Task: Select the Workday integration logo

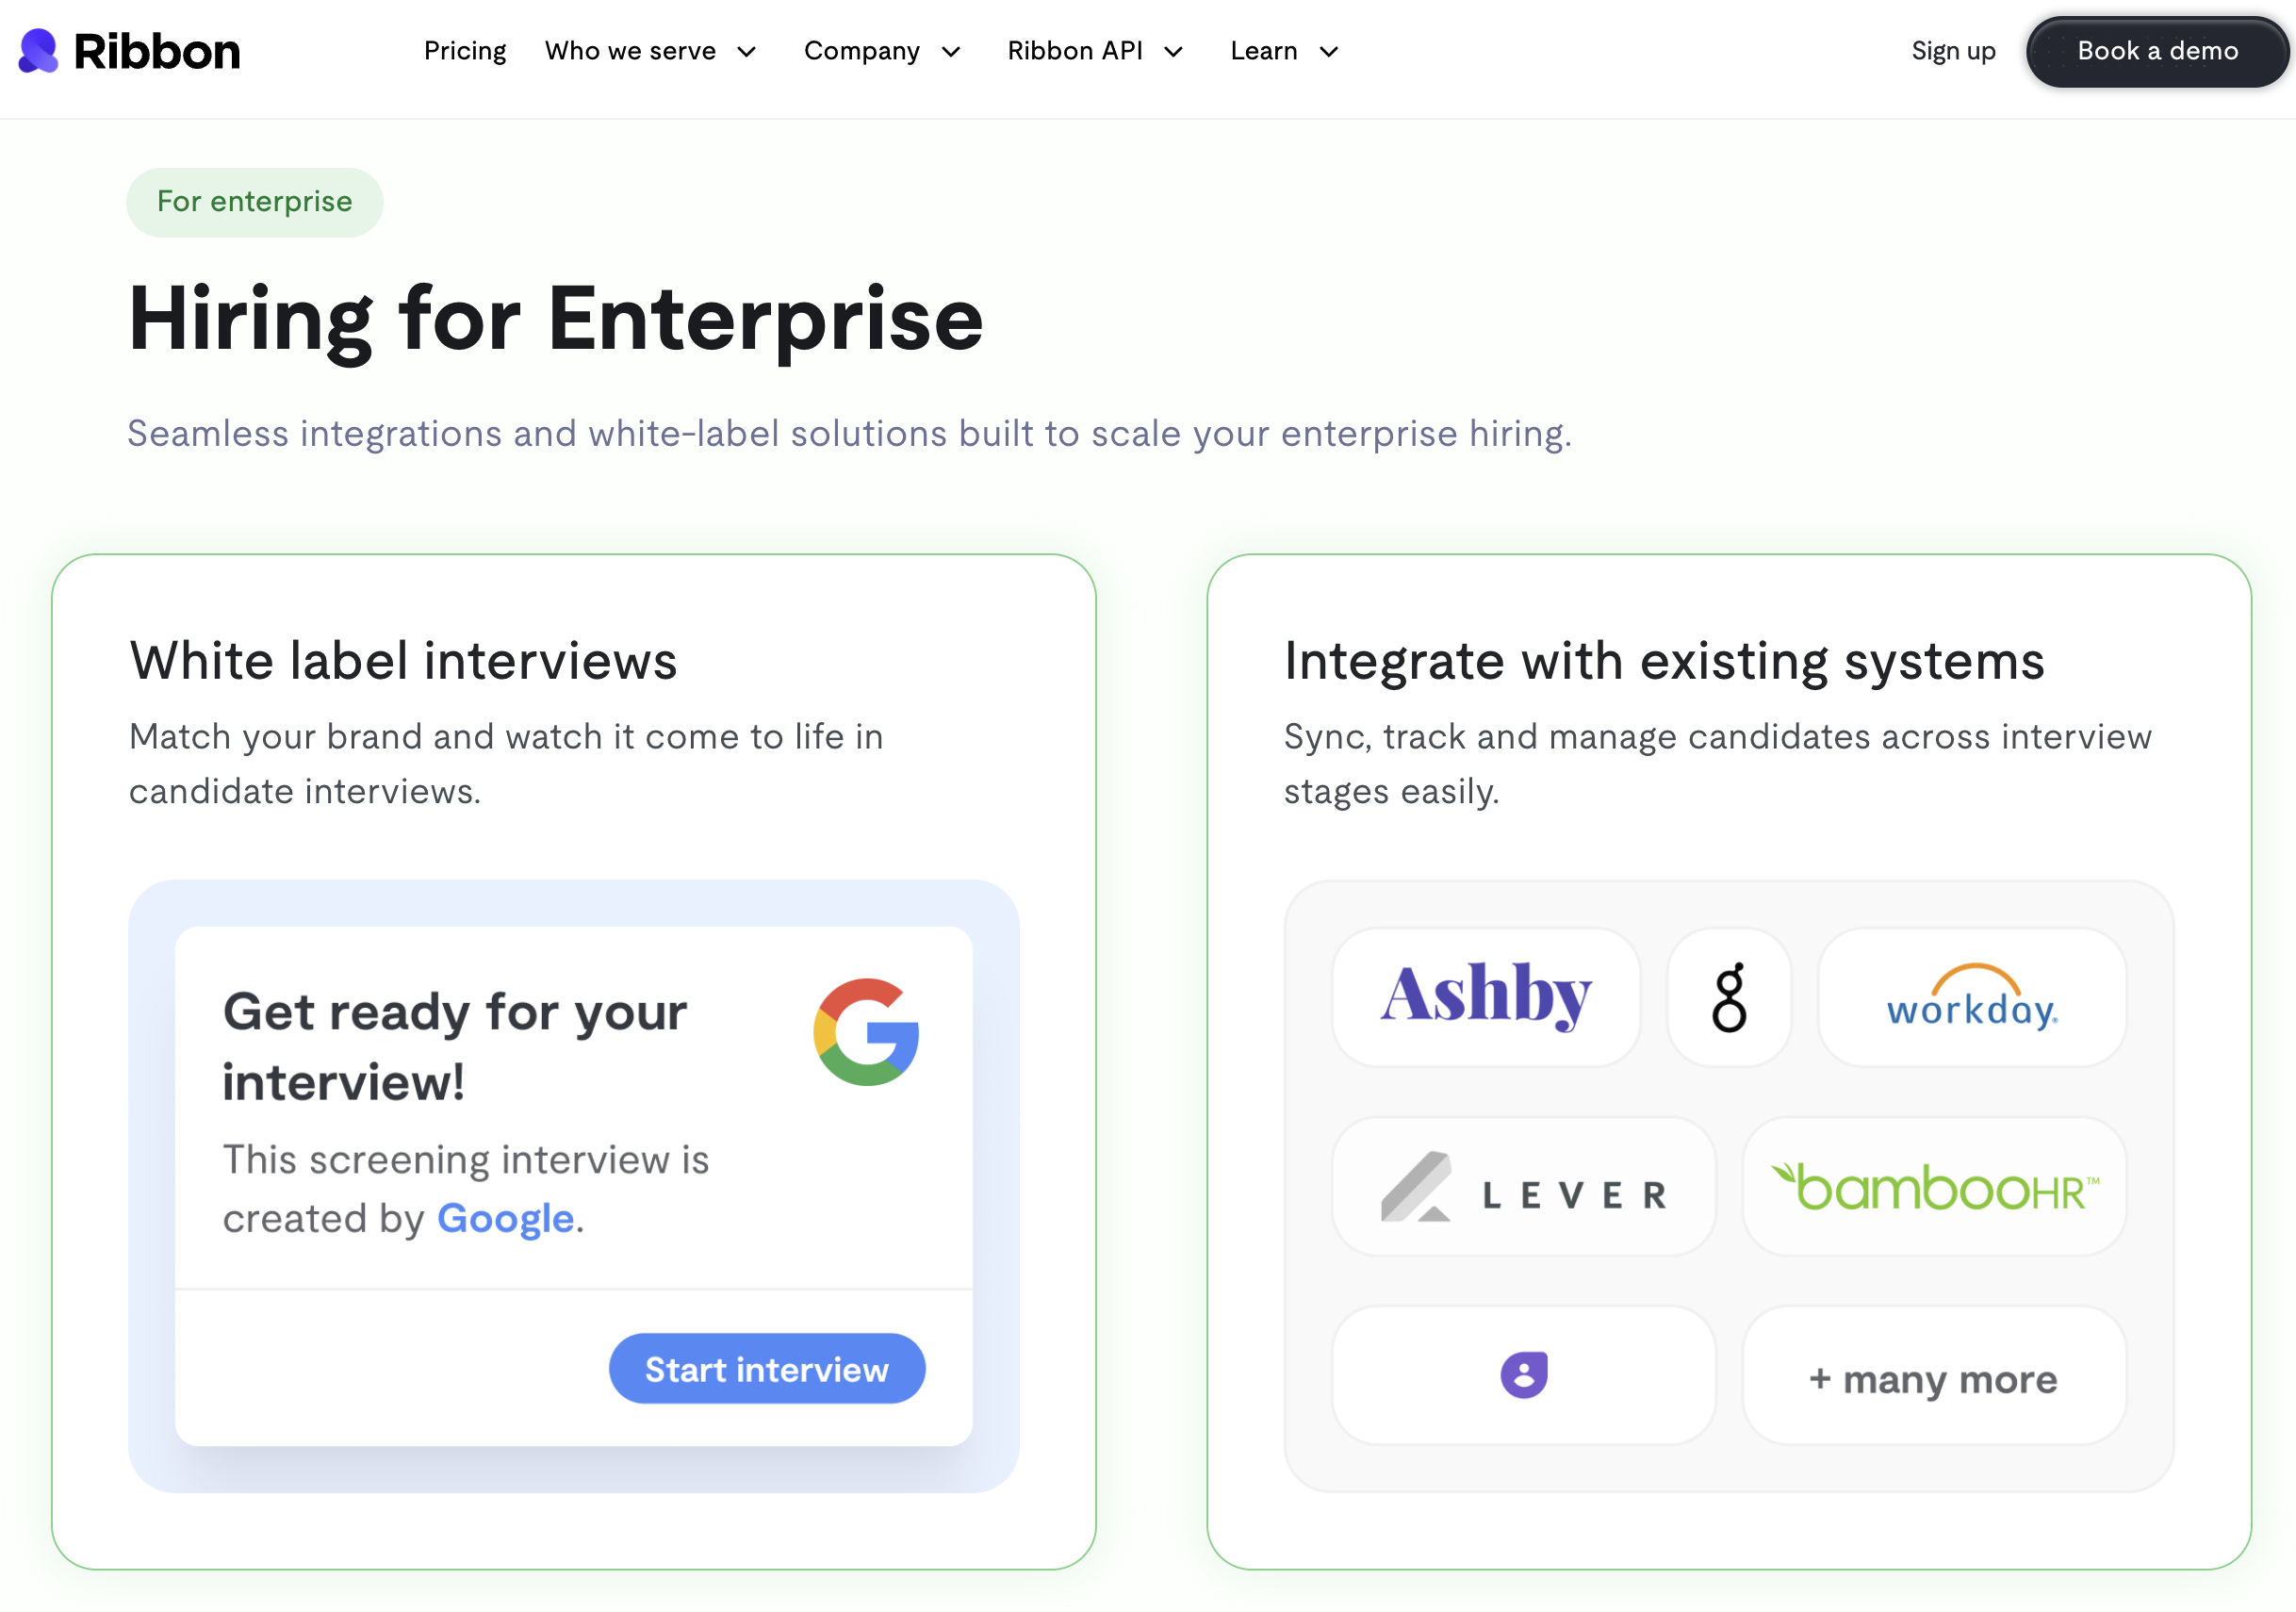Action: (x=1971, y=997)
